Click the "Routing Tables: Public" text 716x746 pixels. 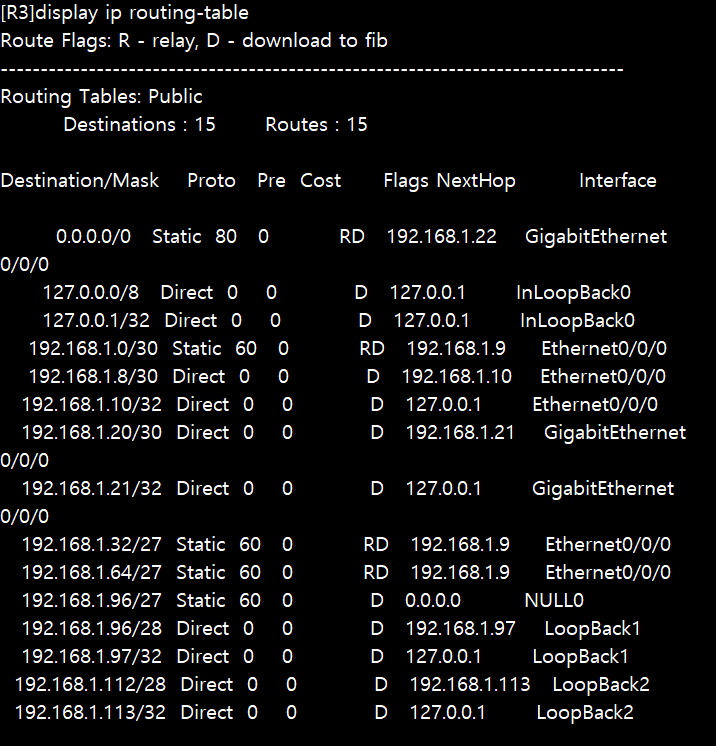point(102,97)
